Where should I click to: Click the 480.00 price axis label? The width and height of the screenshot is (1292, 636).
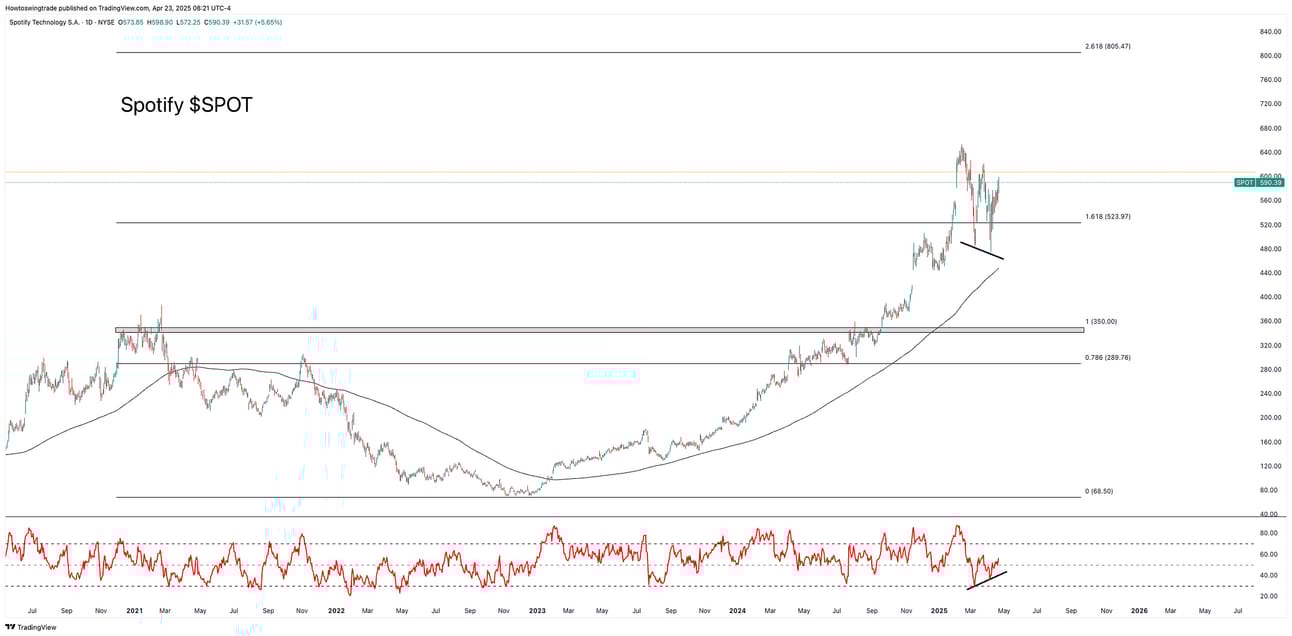coord(1270,248)
